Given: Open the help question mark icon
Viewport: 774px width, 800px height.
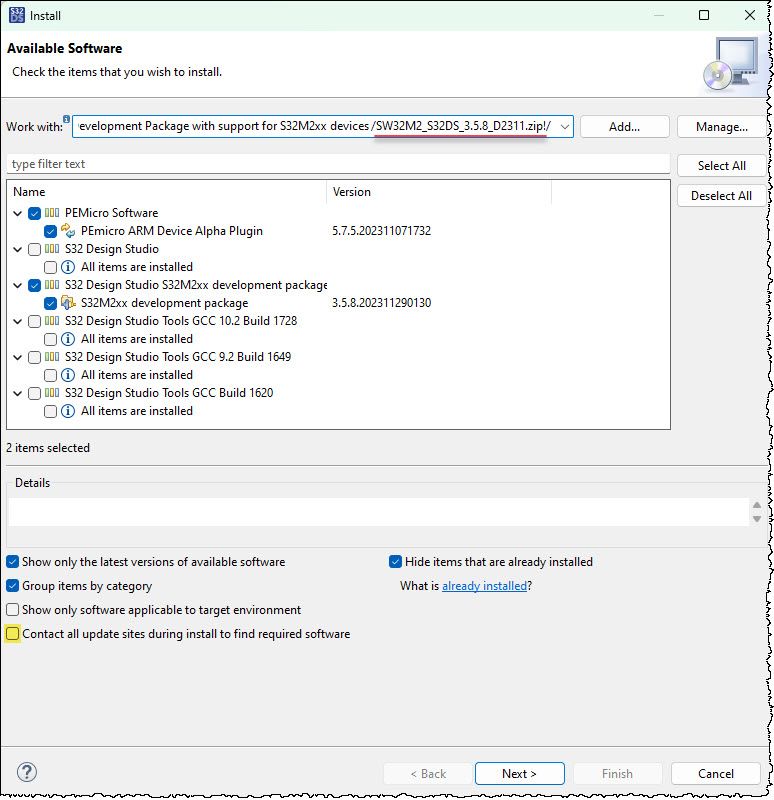Looking at the screenshot, I should 27,772.
